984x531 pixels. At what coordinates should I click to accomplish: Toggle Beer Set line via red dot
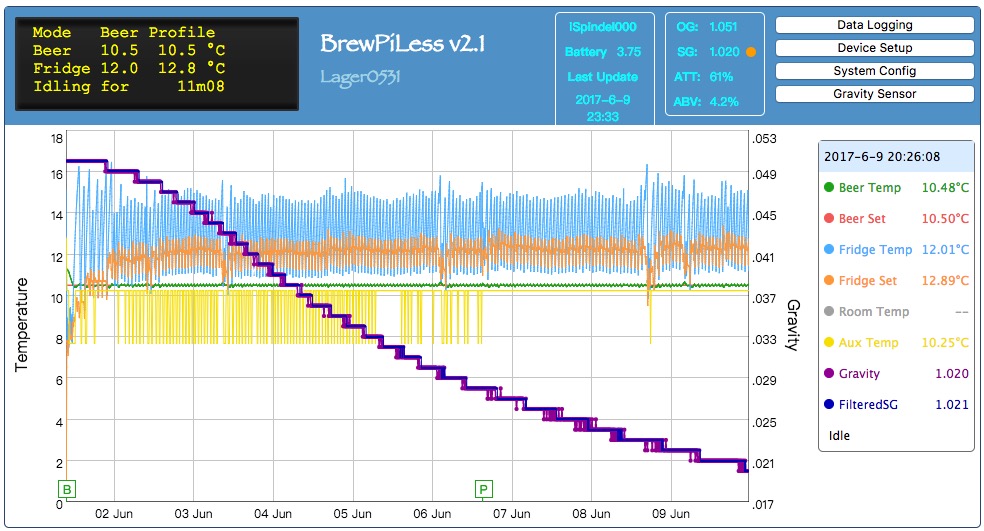point(828,218)
